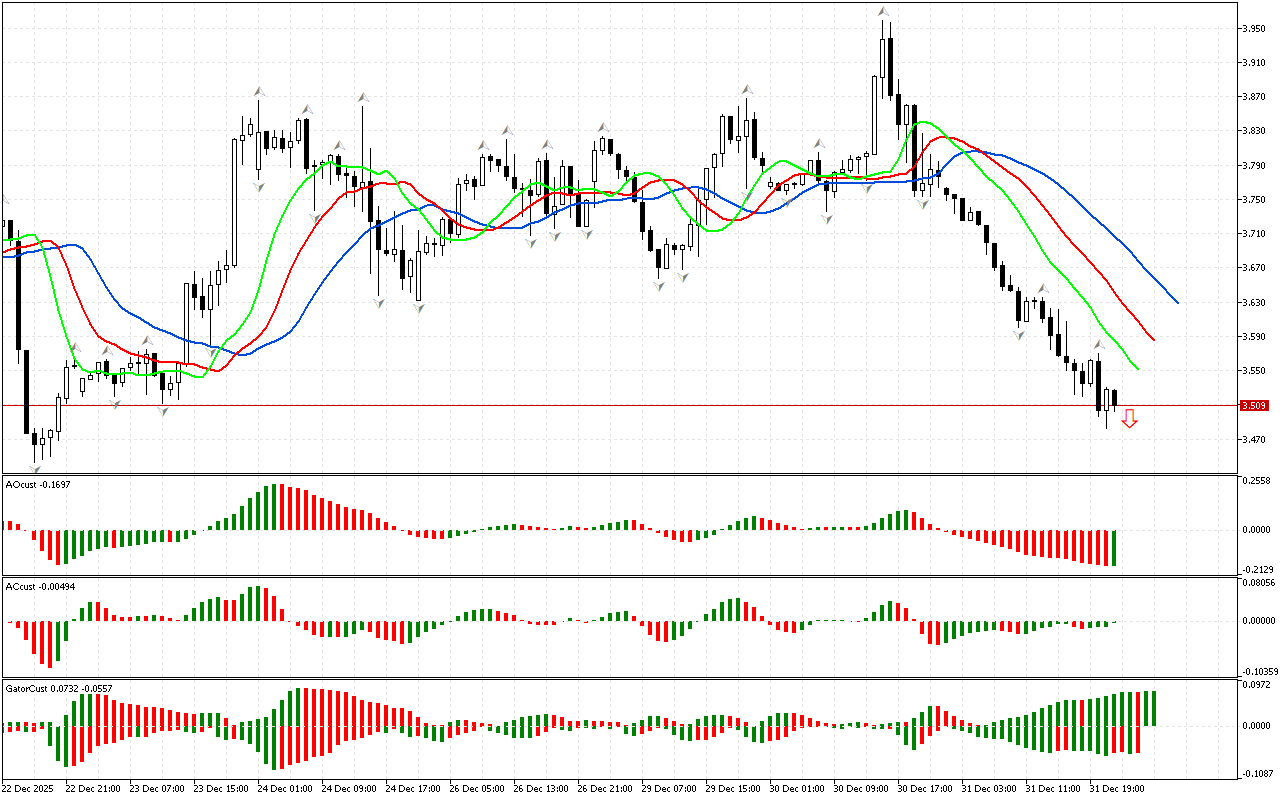Click the 31 Dec 19:00 time label
The image size is (1280, 800).
(1116, 789)
